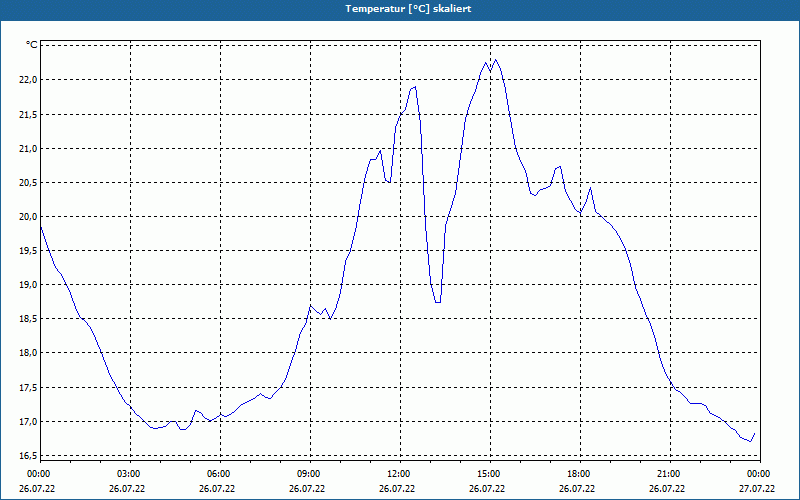The width and height of the screenshot is (800, 500).
Task: Click the 26.07.22 date beneath 06:00
Action: click(217, 489)
